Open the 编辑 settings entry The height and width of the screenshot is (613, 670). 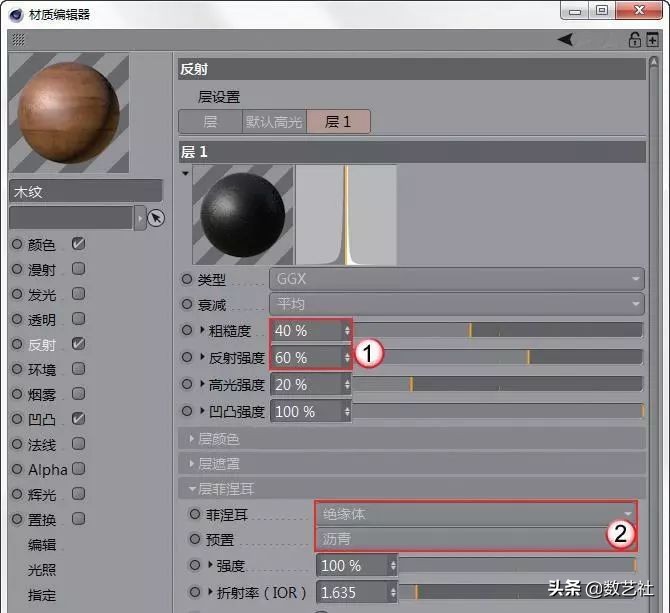click(42, 545)
